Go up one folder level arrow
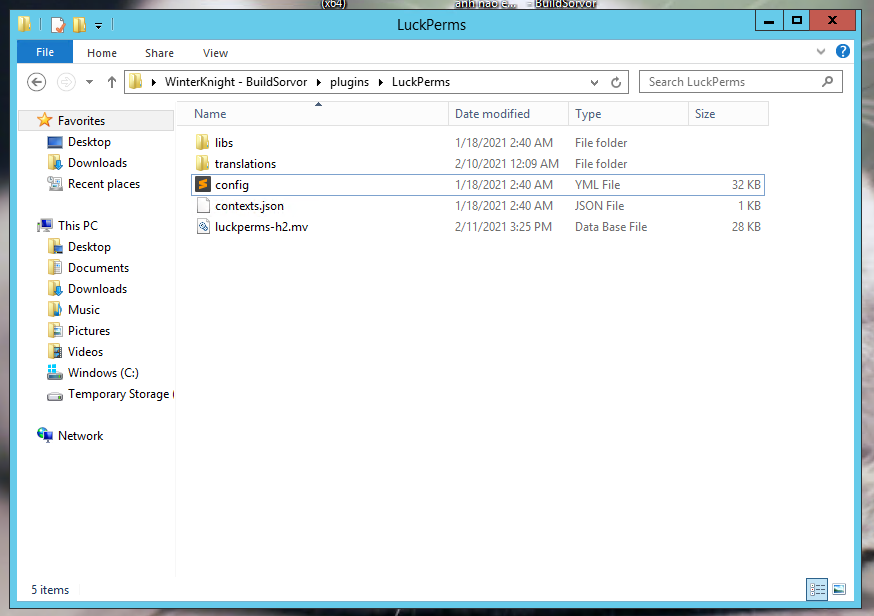 [x=111, y=82]
